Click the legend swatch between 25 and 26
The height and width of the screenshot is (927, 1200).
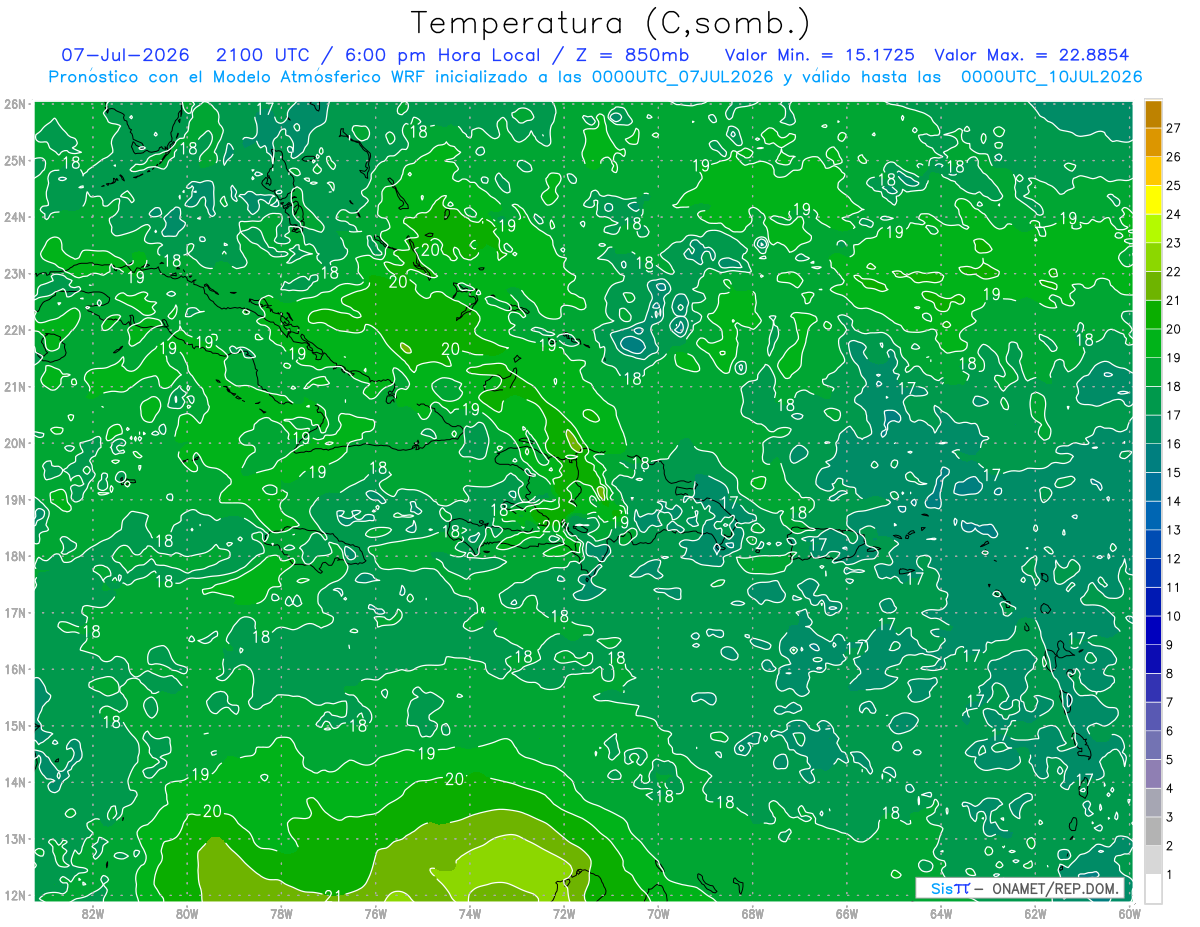pos(1153,171)
